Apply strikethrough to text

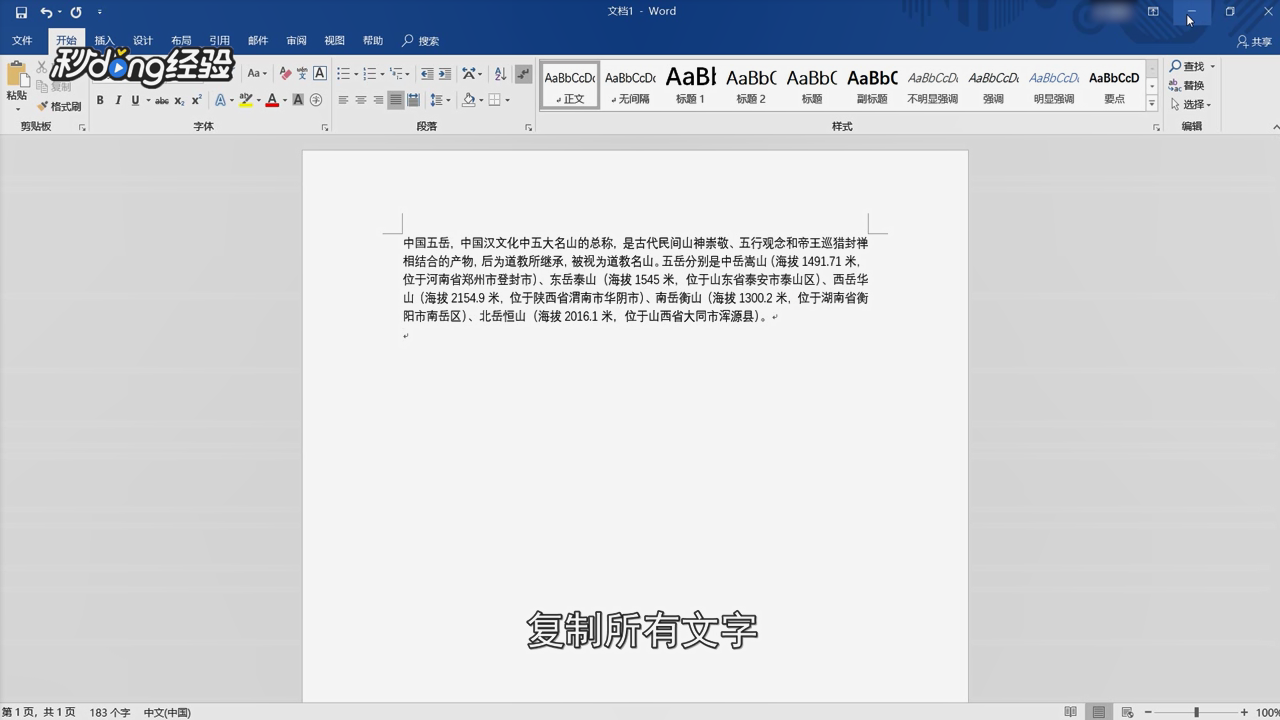(162, 100)
